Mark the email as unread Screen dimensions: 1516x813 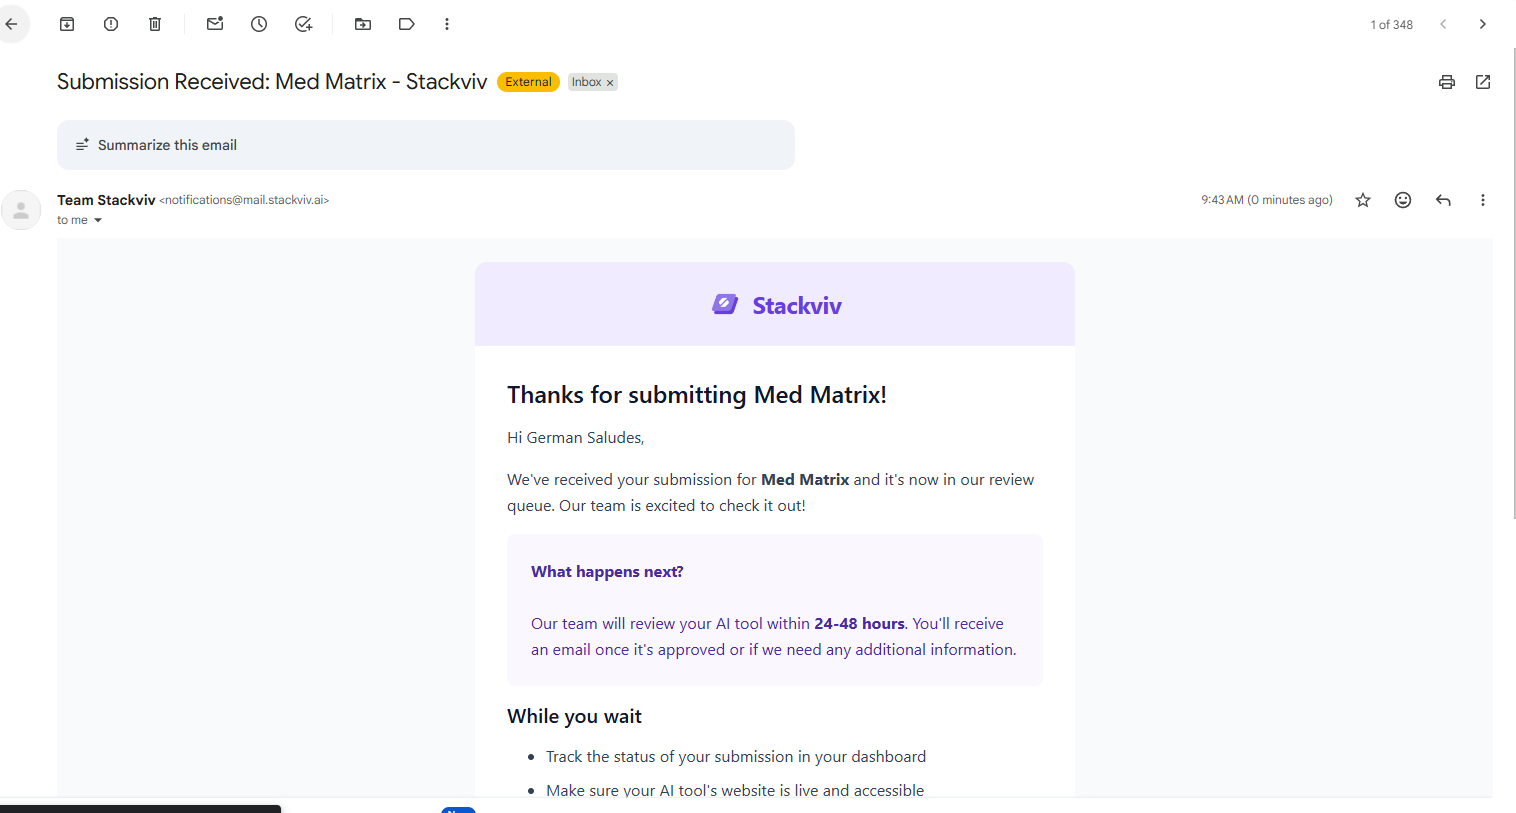click(x=215, y=24)
